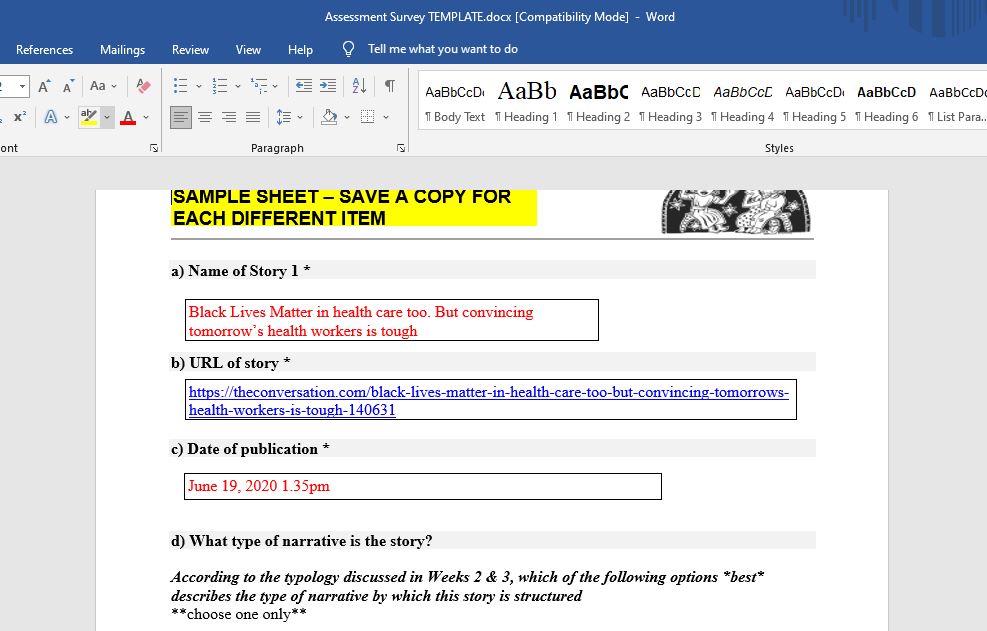
Task: Open the theconversation.com story URL link
Action: click(488, 401)
